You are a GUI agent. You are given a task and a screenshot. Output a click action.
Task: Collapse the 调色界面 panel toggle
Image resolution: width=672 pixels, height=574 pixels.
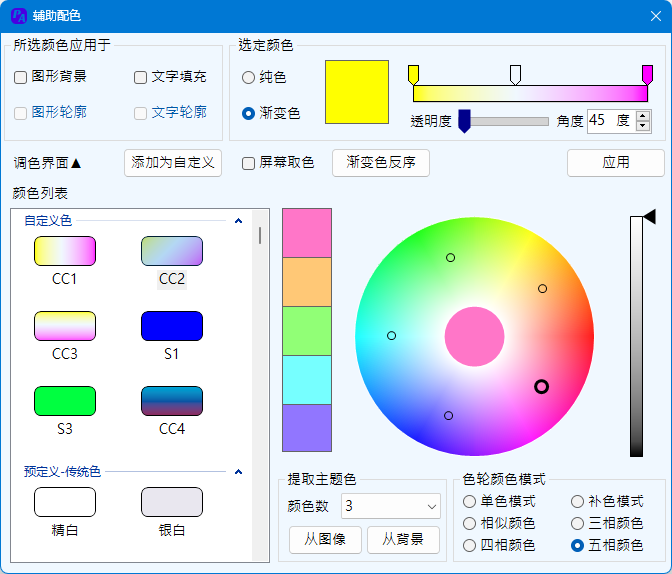coord(47,163)
